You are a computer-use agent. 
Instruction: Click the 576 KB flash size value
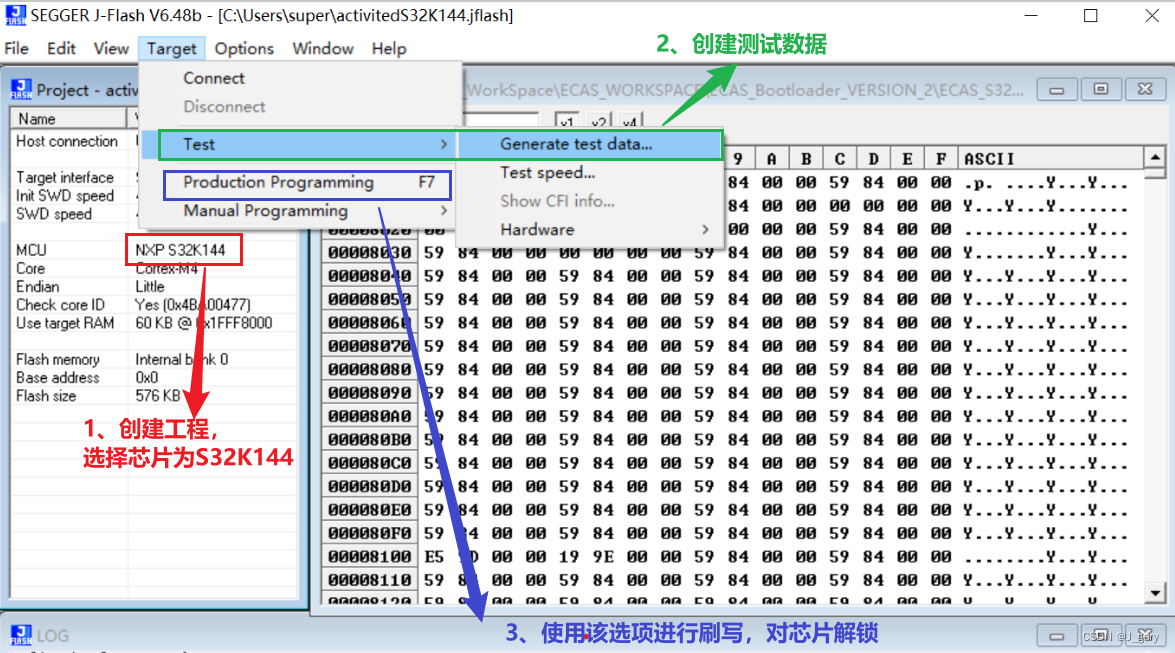pyautogui.click(x=157, y=396)
